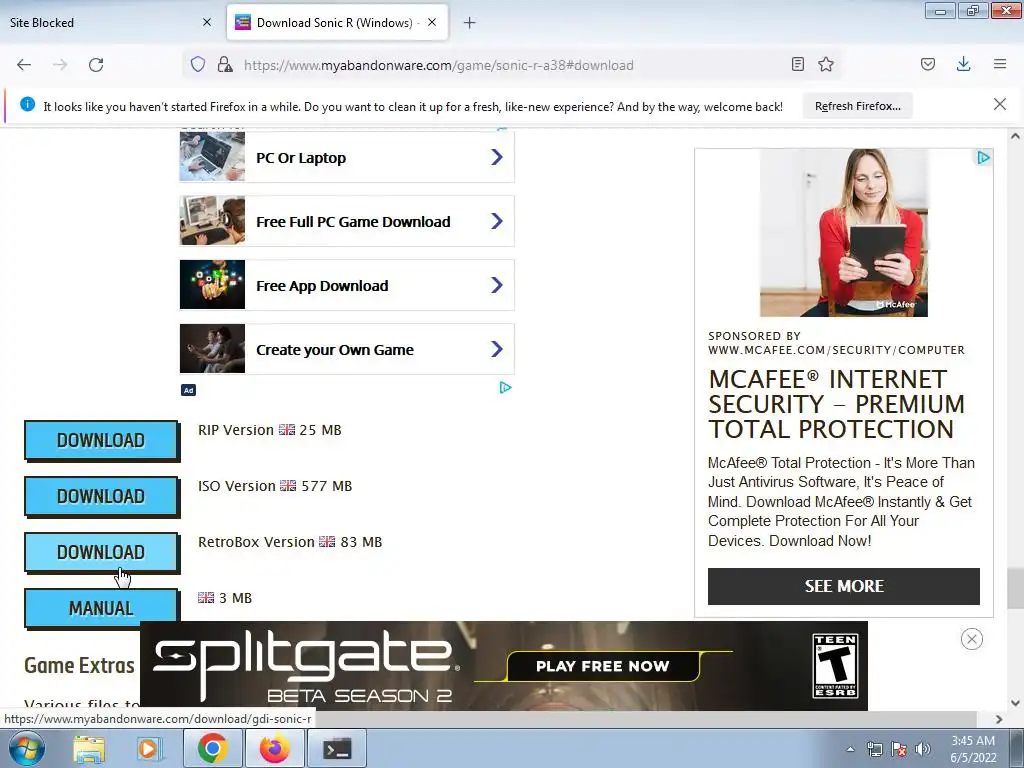Close the Download Sonic R tab
The height and width of the screenshot is (768, 1024).
pos(432,22)
